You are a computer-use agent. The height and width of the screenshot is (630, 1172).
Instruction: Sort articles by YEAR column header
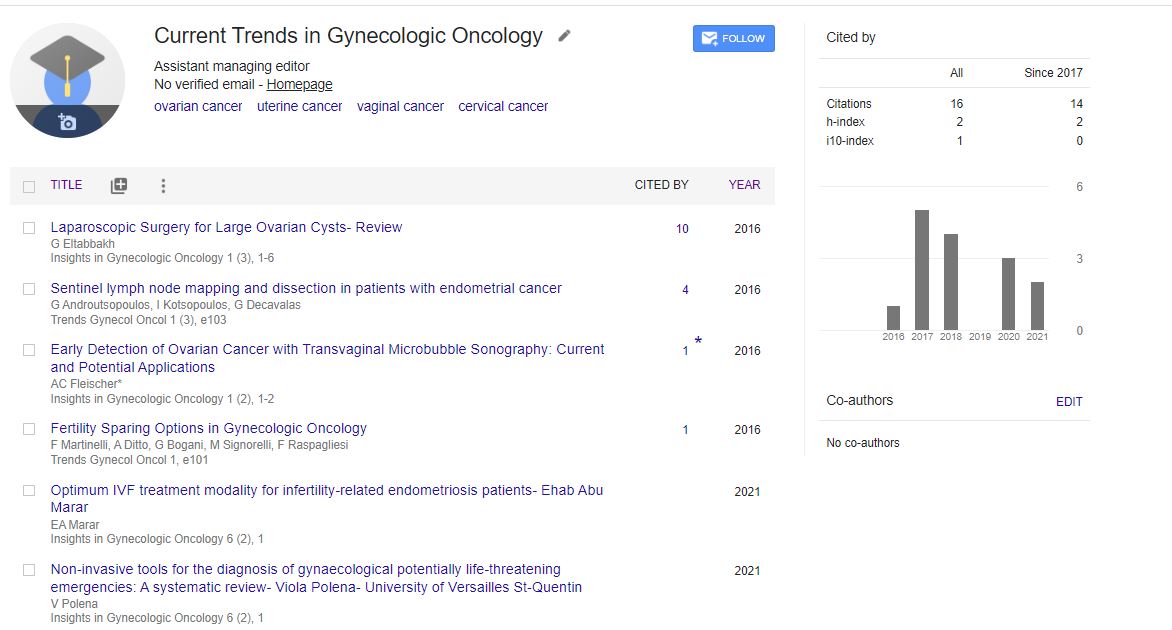tap(744, 185)
